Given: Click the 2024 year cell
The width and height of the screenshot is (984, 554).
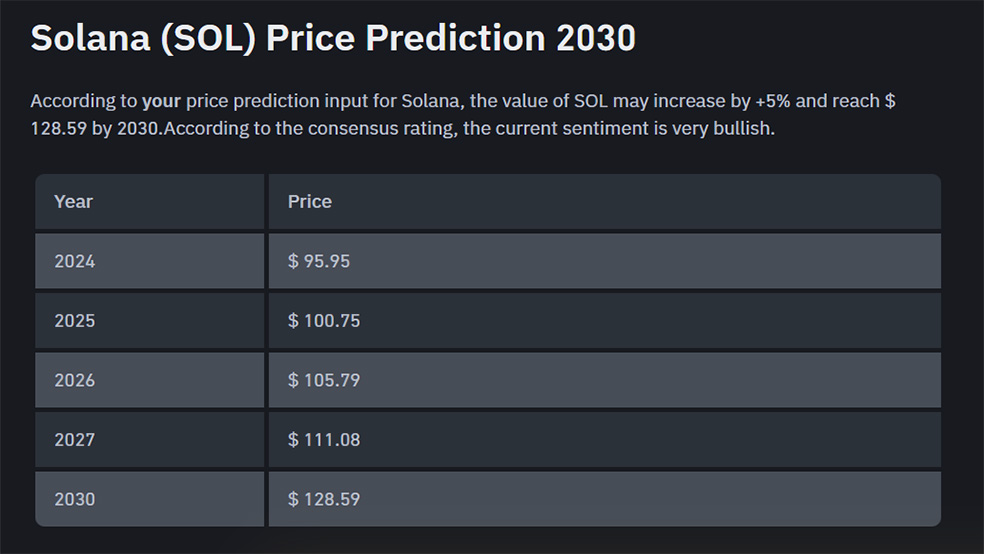Looking at the screenshot, I should point(149,261).
